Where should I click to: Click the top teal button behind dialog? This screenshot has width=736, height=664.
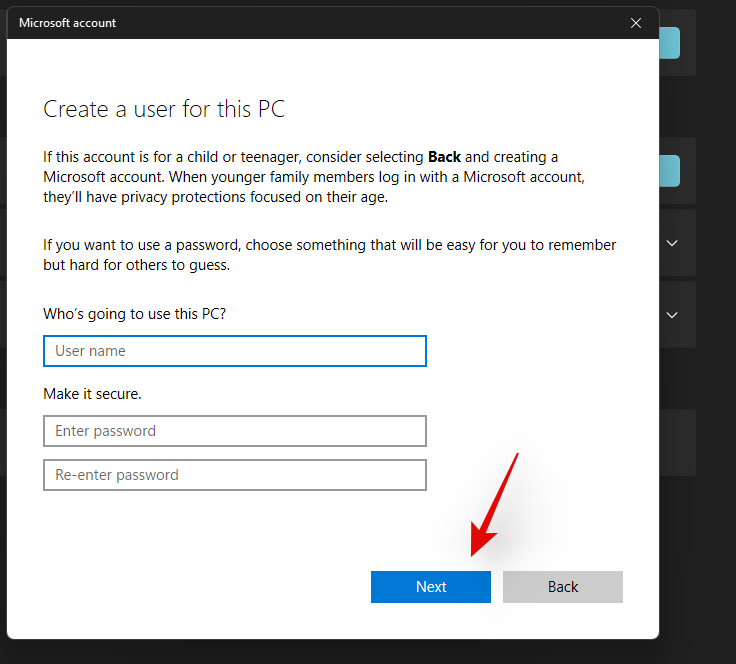pyautogui.click(x=670, y=43)
